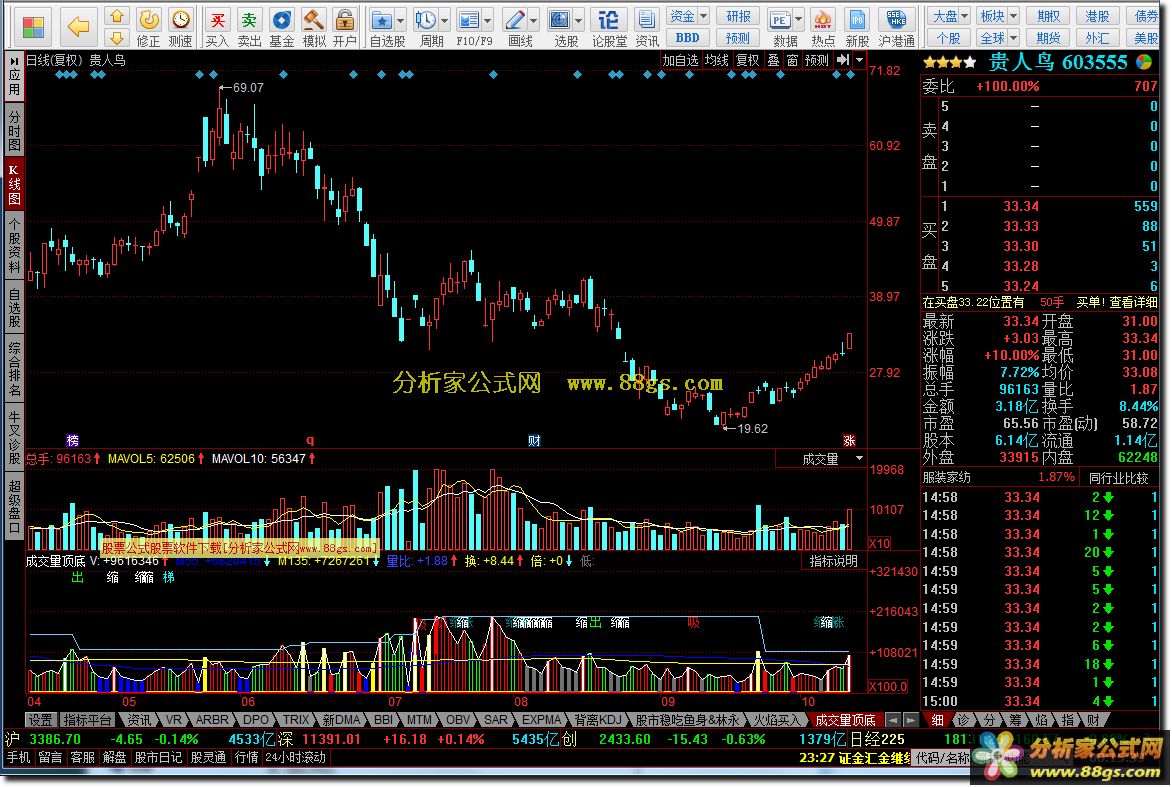
Task: Toggle the 预测 forecast button above chart
Action: point(817,60)
